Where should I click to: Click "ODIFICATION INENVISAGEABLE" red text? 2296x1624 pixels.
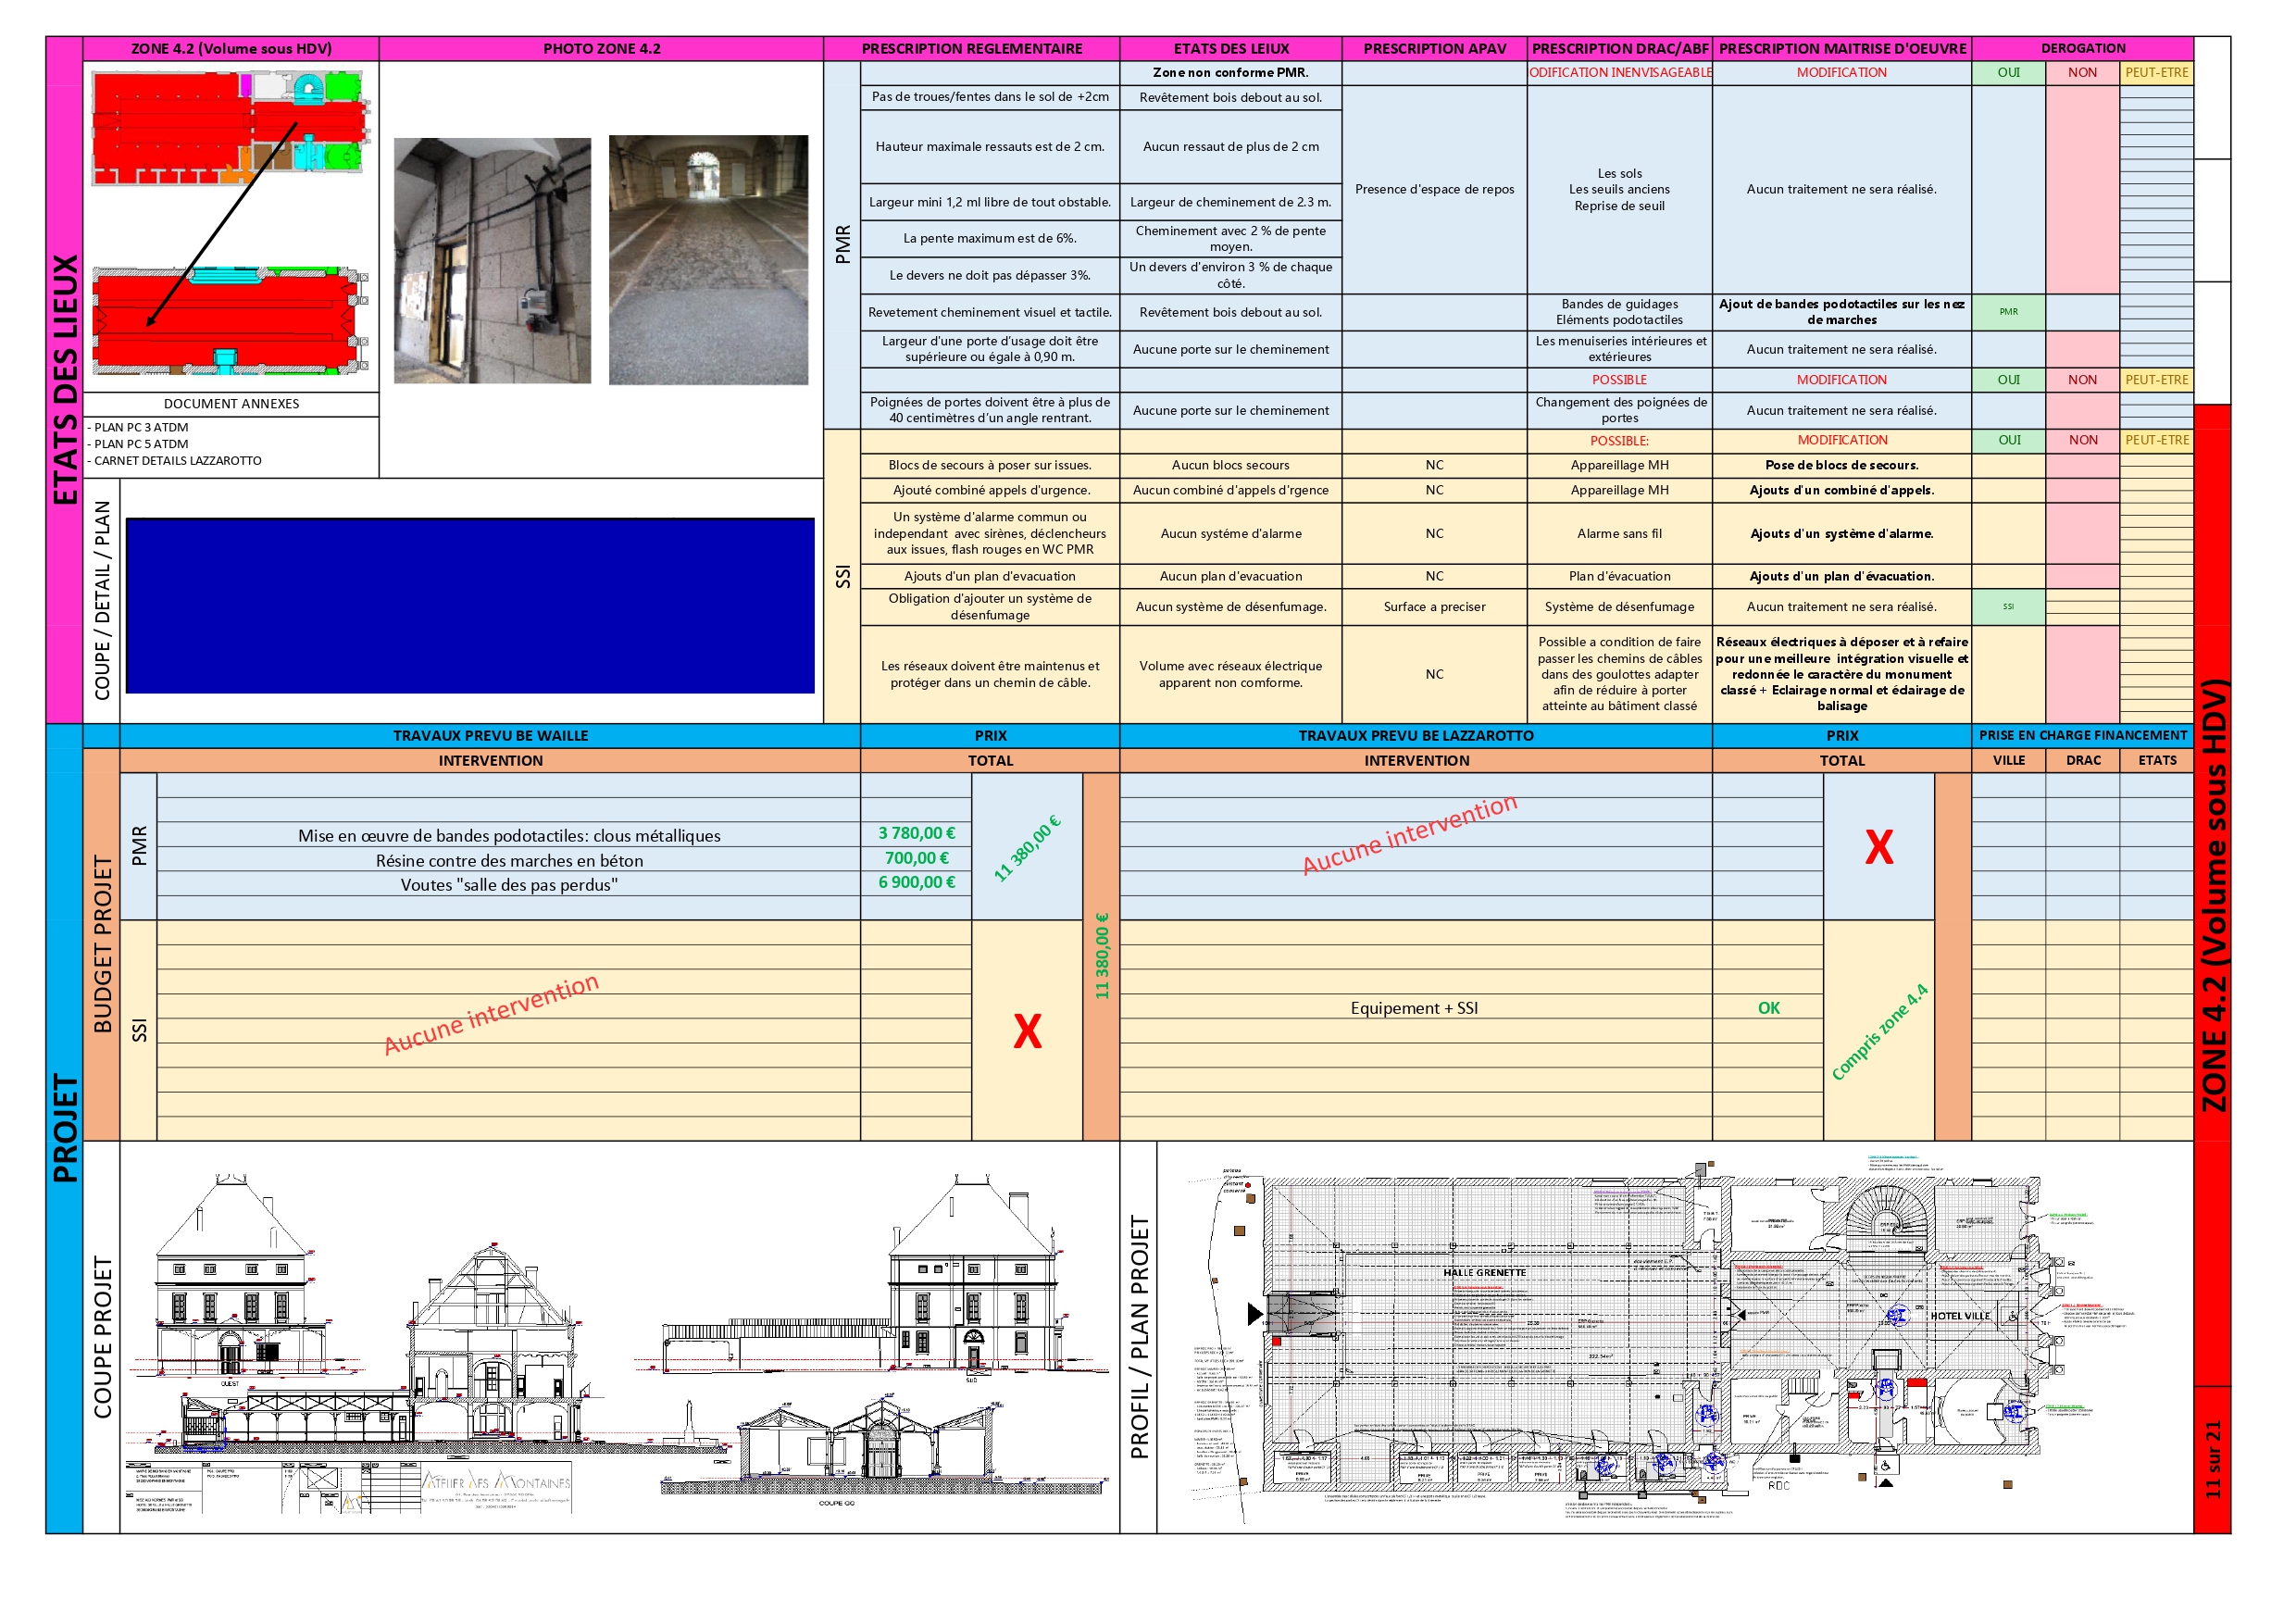pos(1620,72)
